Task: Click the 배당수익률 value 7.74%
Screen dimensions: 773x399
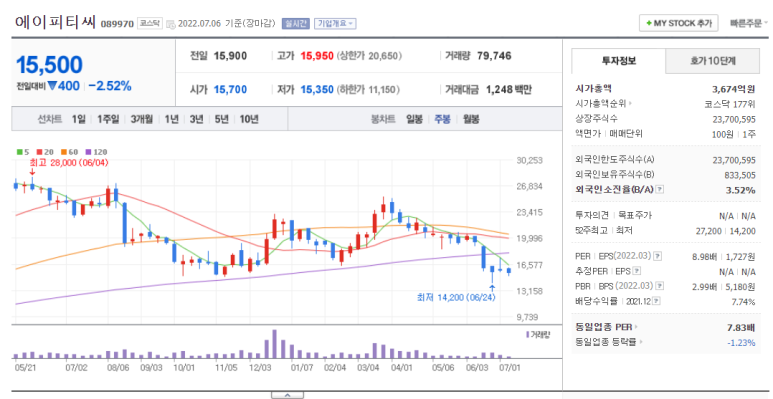Action: pyautogui.click(x=743, y=302)
